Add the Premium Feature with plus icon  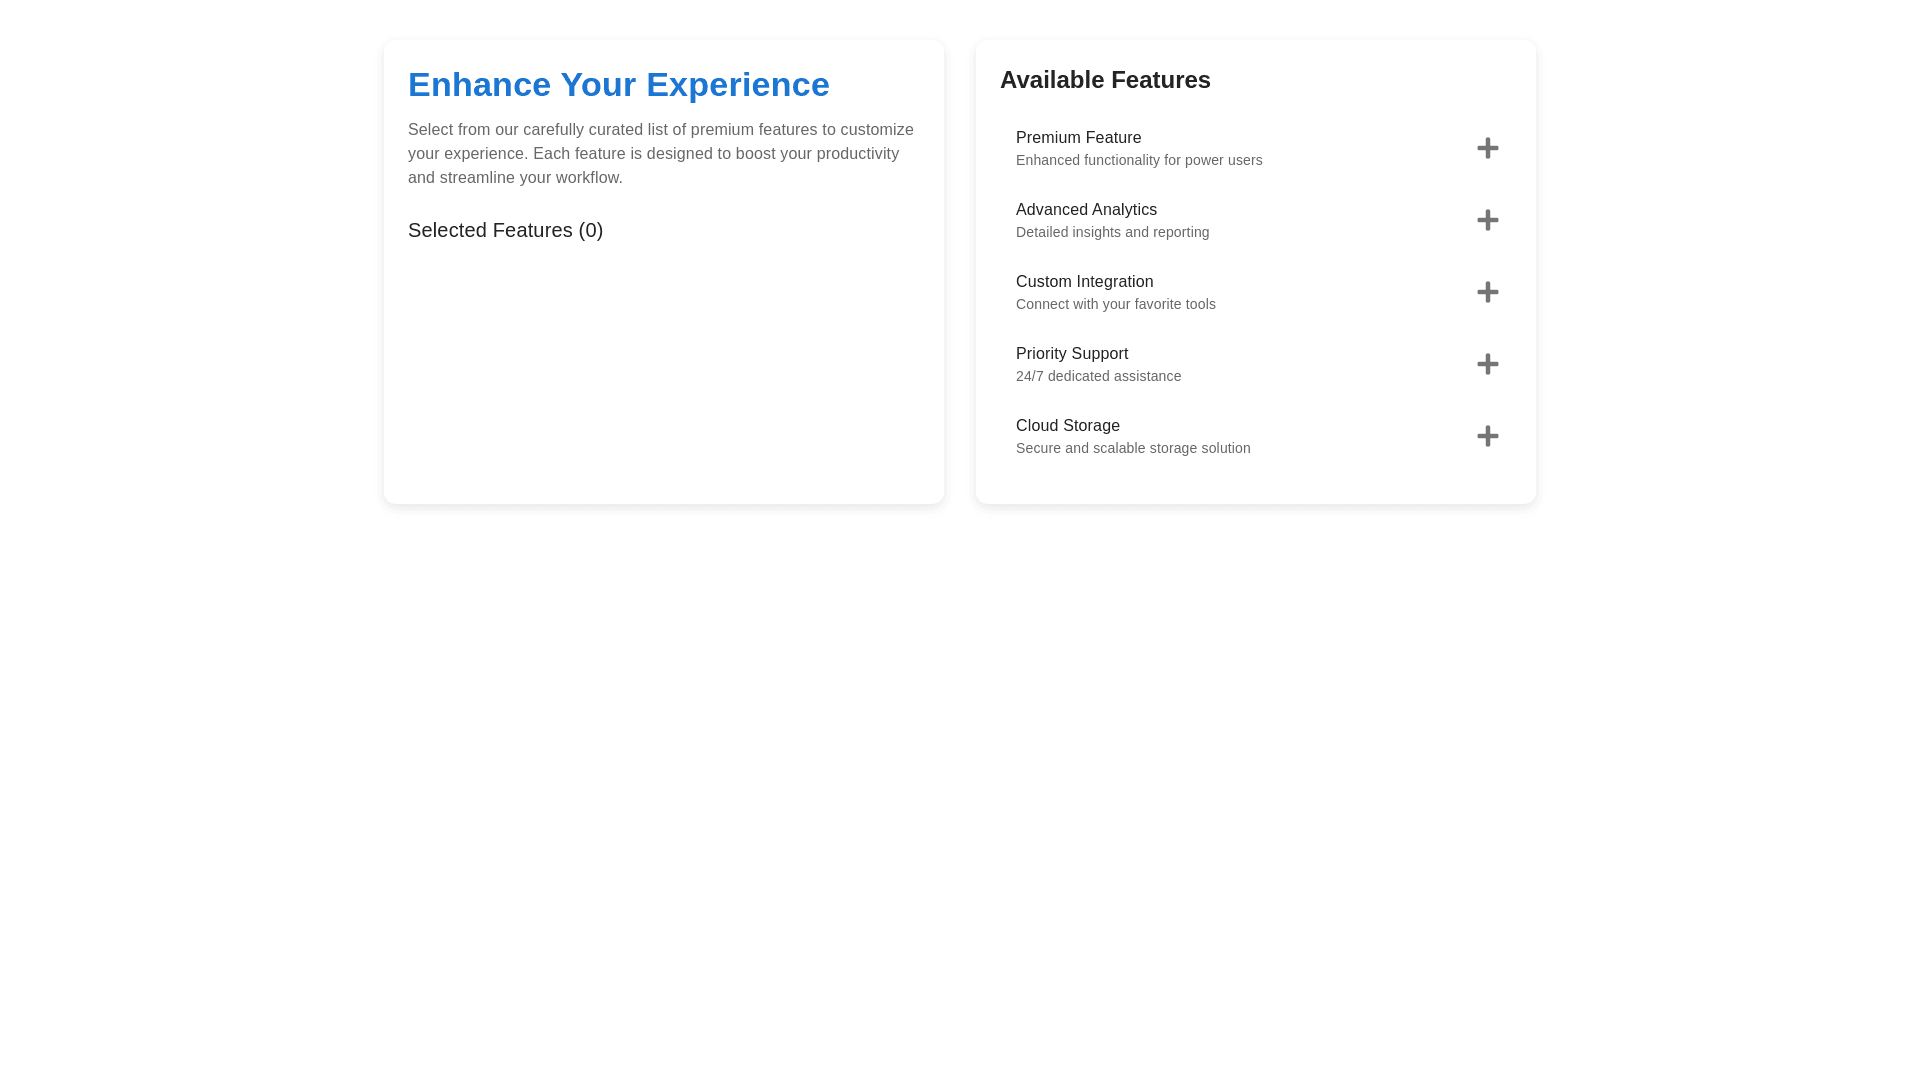1487,148
